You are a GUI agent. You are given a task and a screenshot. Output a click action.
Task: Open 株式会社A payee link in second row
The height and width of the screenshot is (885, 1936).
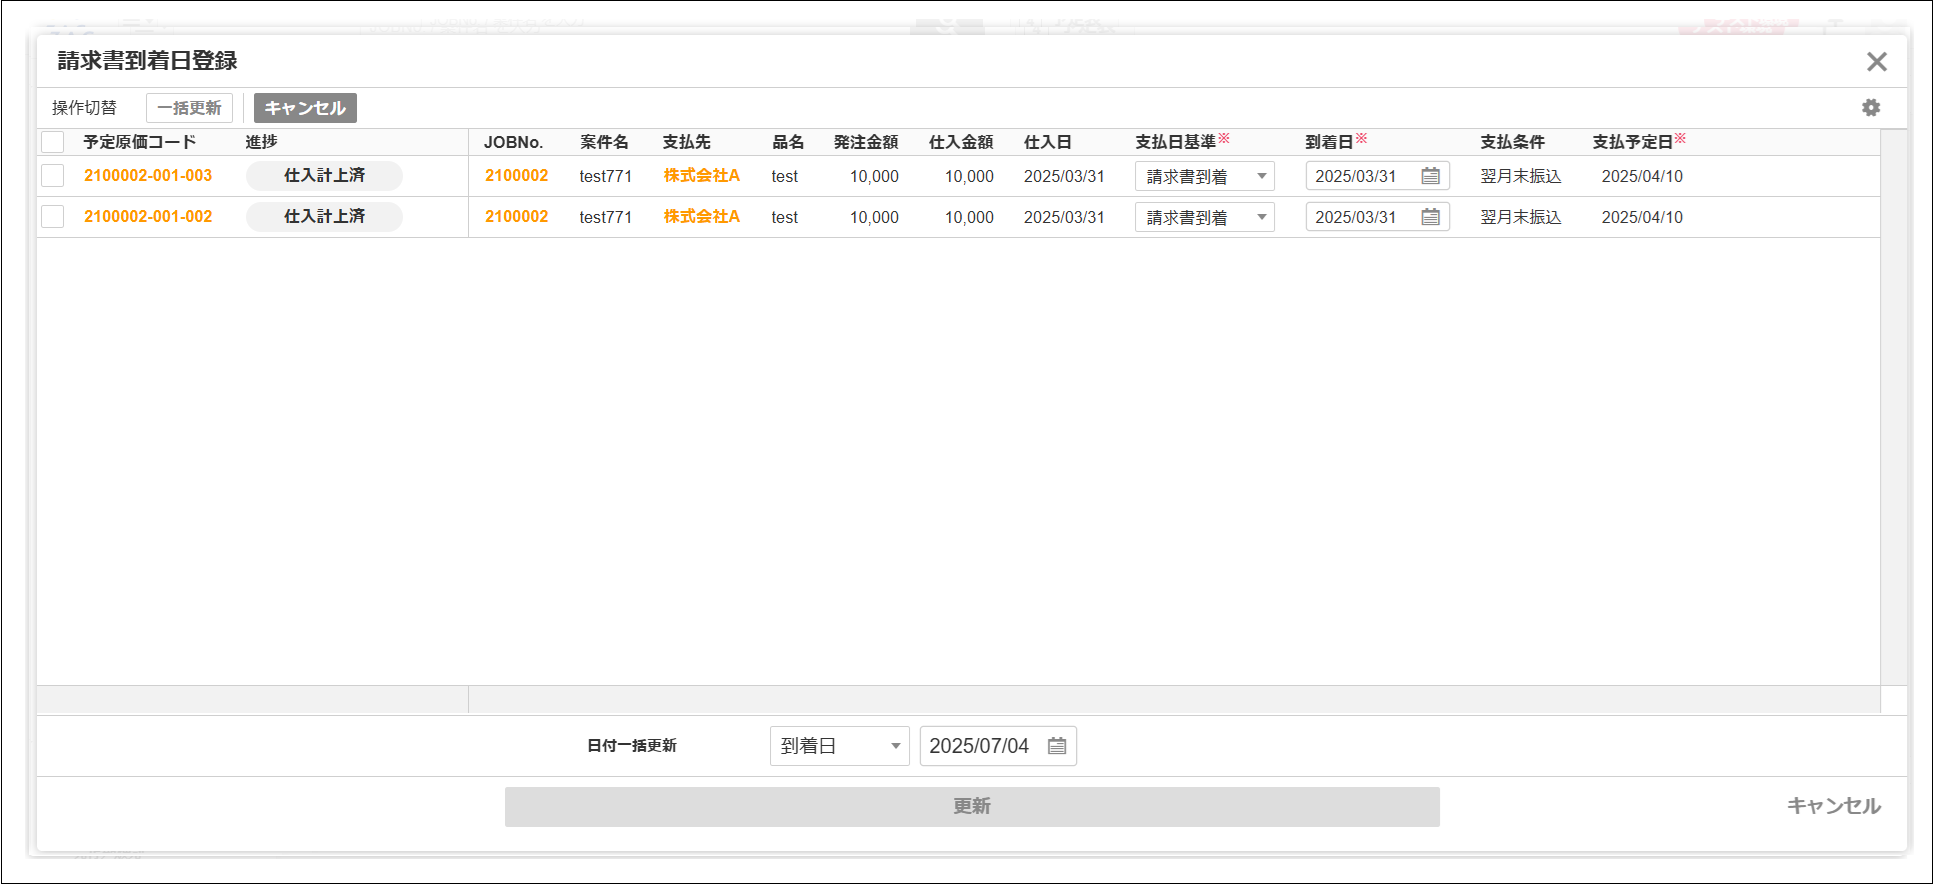[x=701, y=217]
